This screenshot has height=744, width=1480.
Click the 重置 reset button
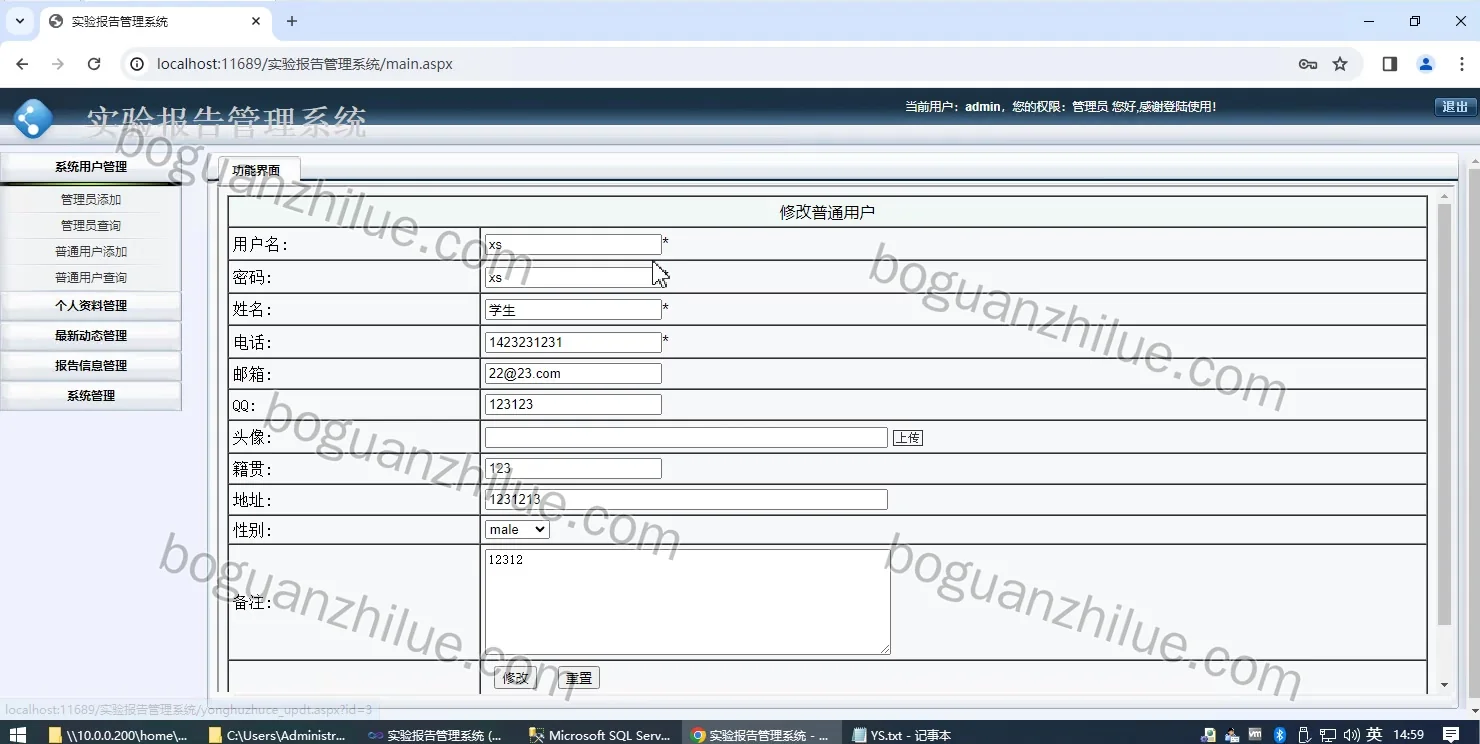(x=579, y=678)
